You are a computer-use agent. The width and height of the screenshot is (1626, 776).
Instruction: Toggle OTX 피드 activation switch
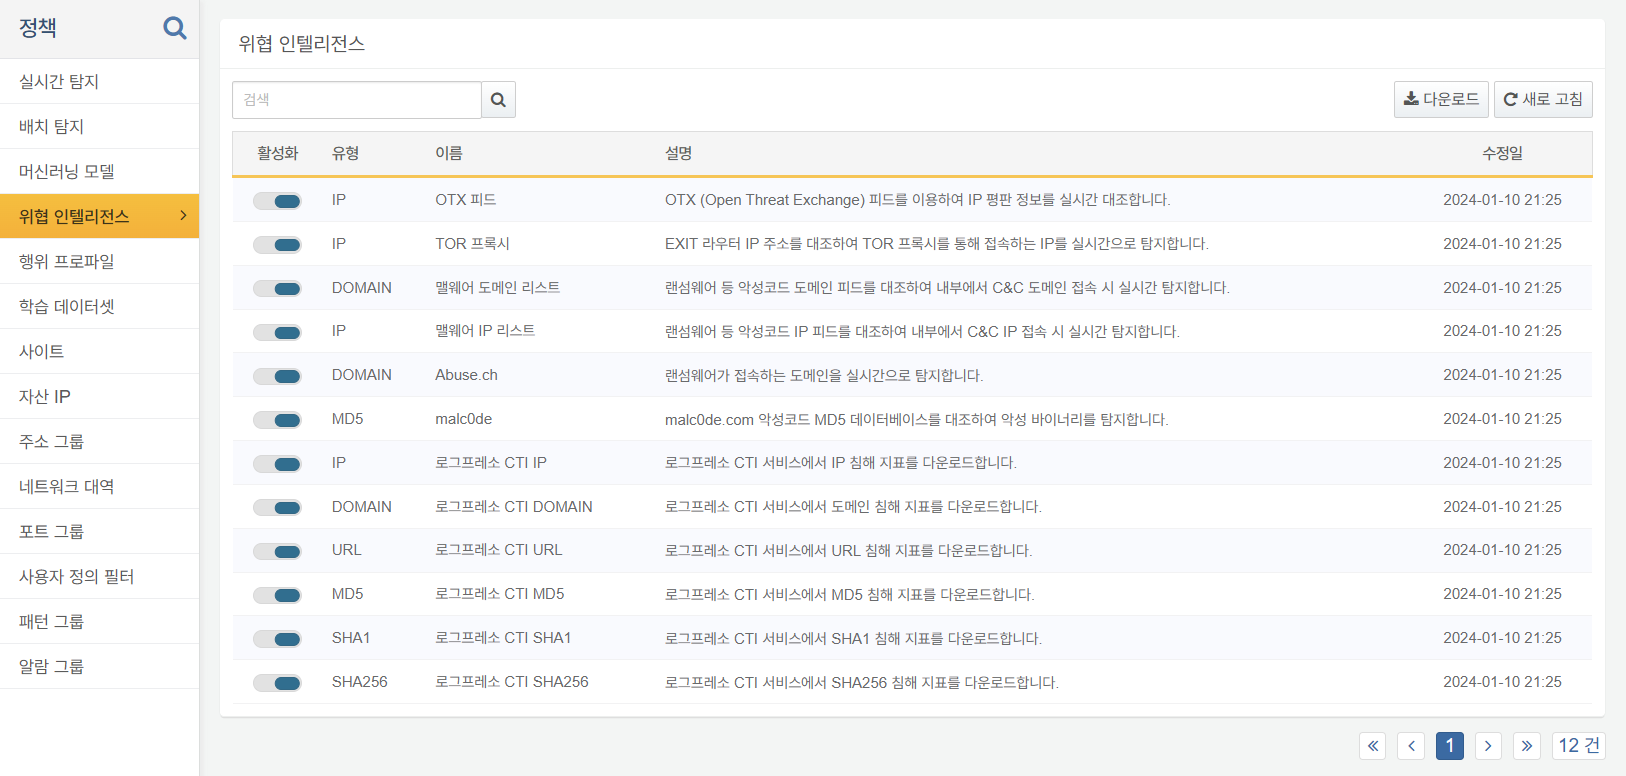pyautogui.click(x=277, y=201)
